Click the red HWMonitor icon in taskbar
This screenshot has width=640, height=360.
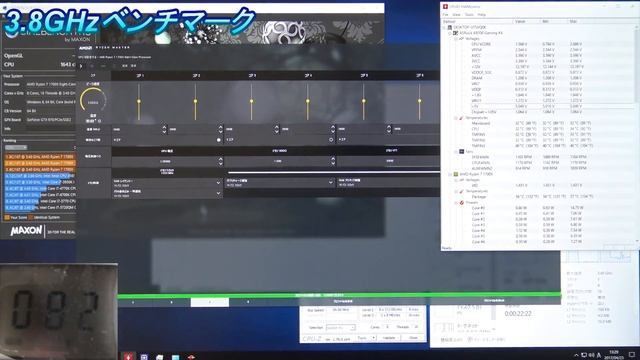128,356
